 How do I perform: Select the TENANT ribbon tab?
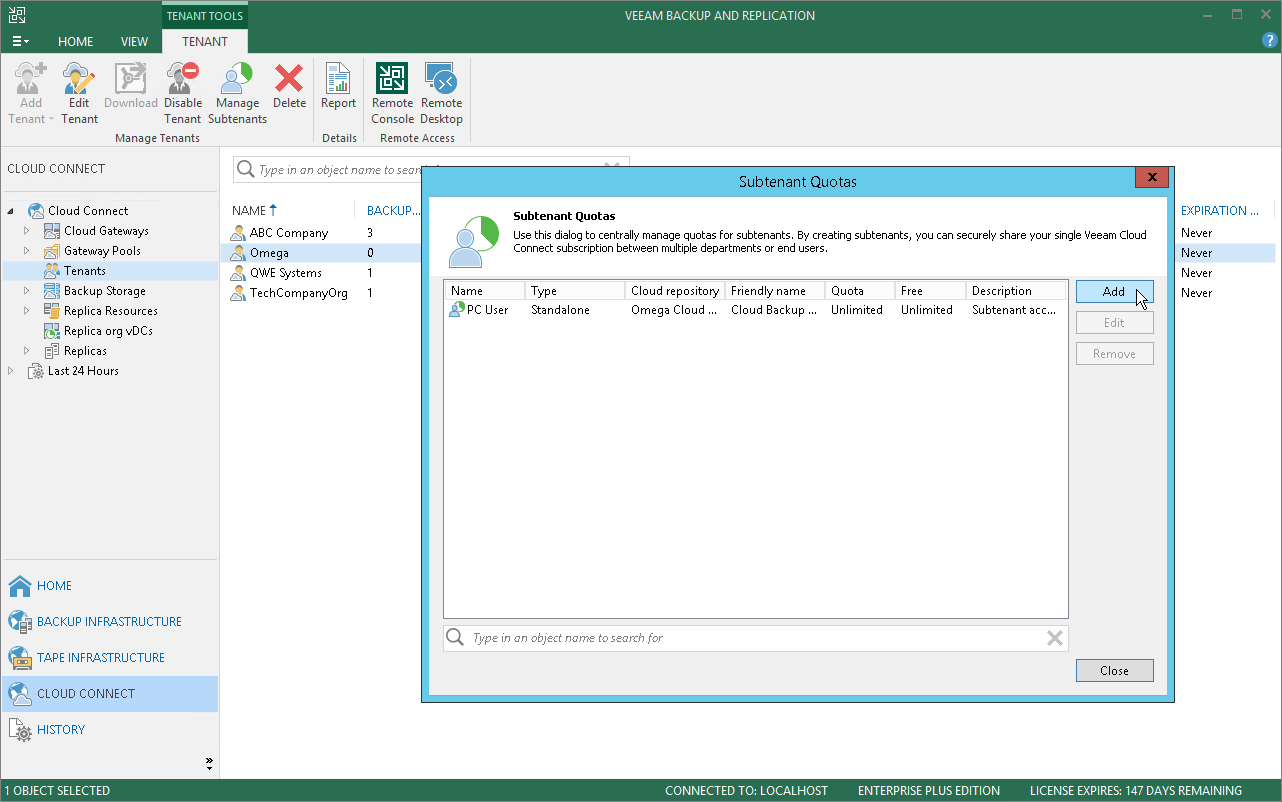(205, 41)
